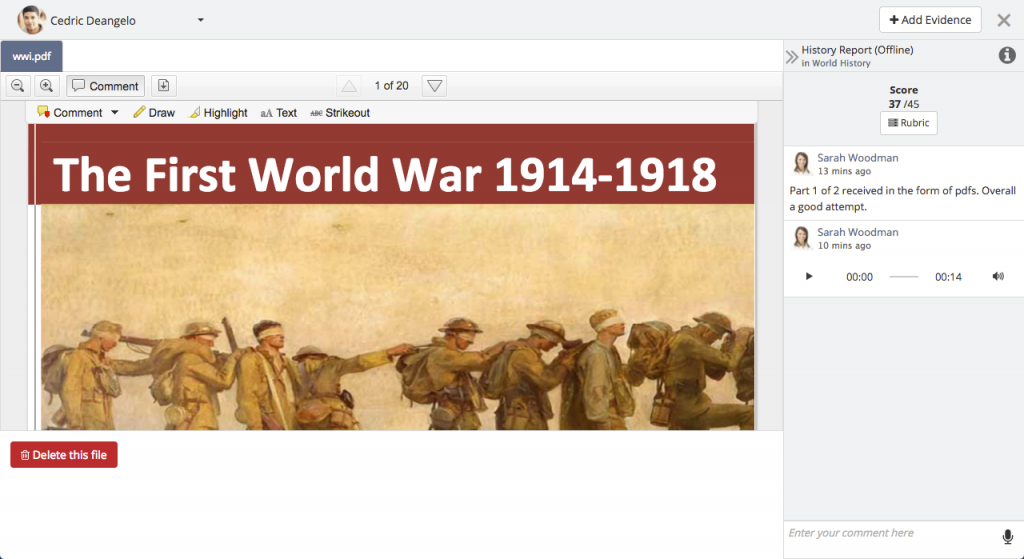This screenshot has width=1024, height=559.
Task: Click the audio duration 00:14
Action: (x=948, y=277)
